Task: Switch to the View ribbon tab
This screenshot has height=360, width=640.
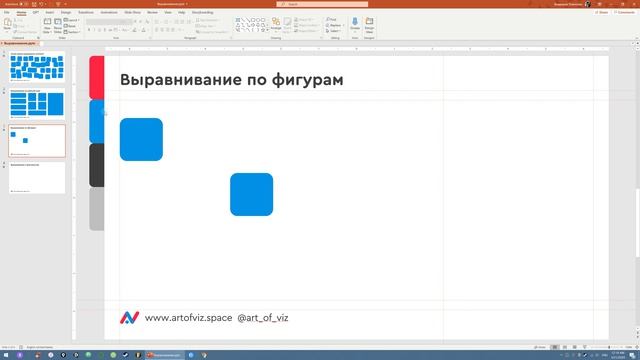Action: pyautogui.click(x=168, y=13)
